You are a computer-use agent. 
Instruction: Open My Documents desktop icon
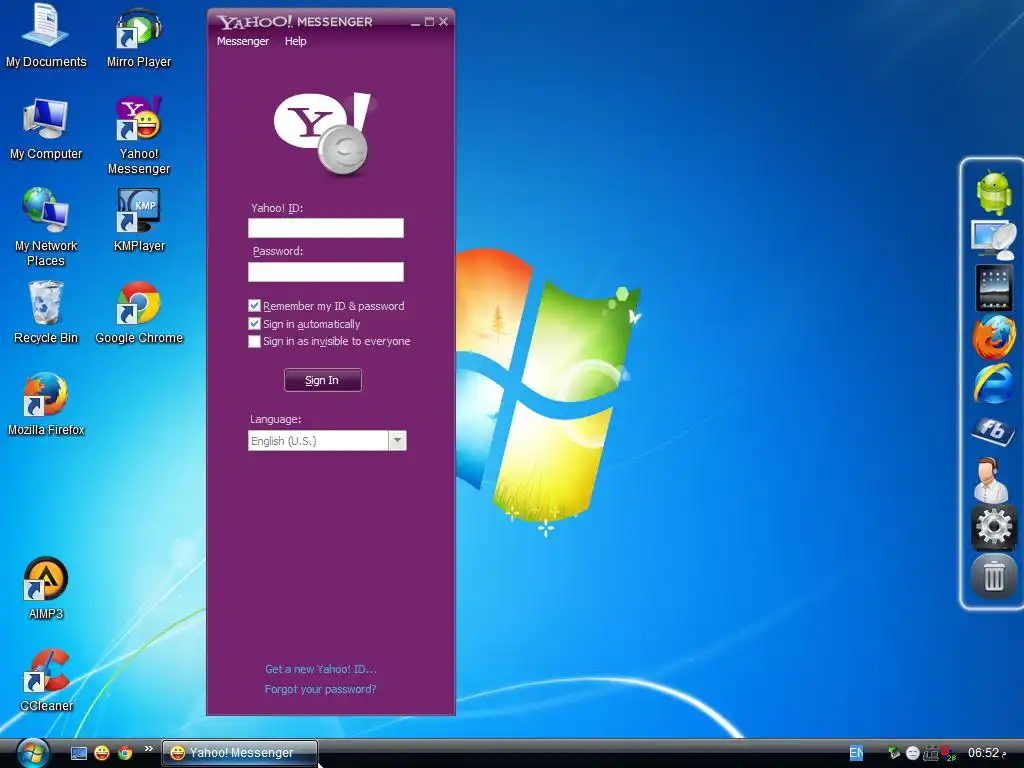point(46,35)
